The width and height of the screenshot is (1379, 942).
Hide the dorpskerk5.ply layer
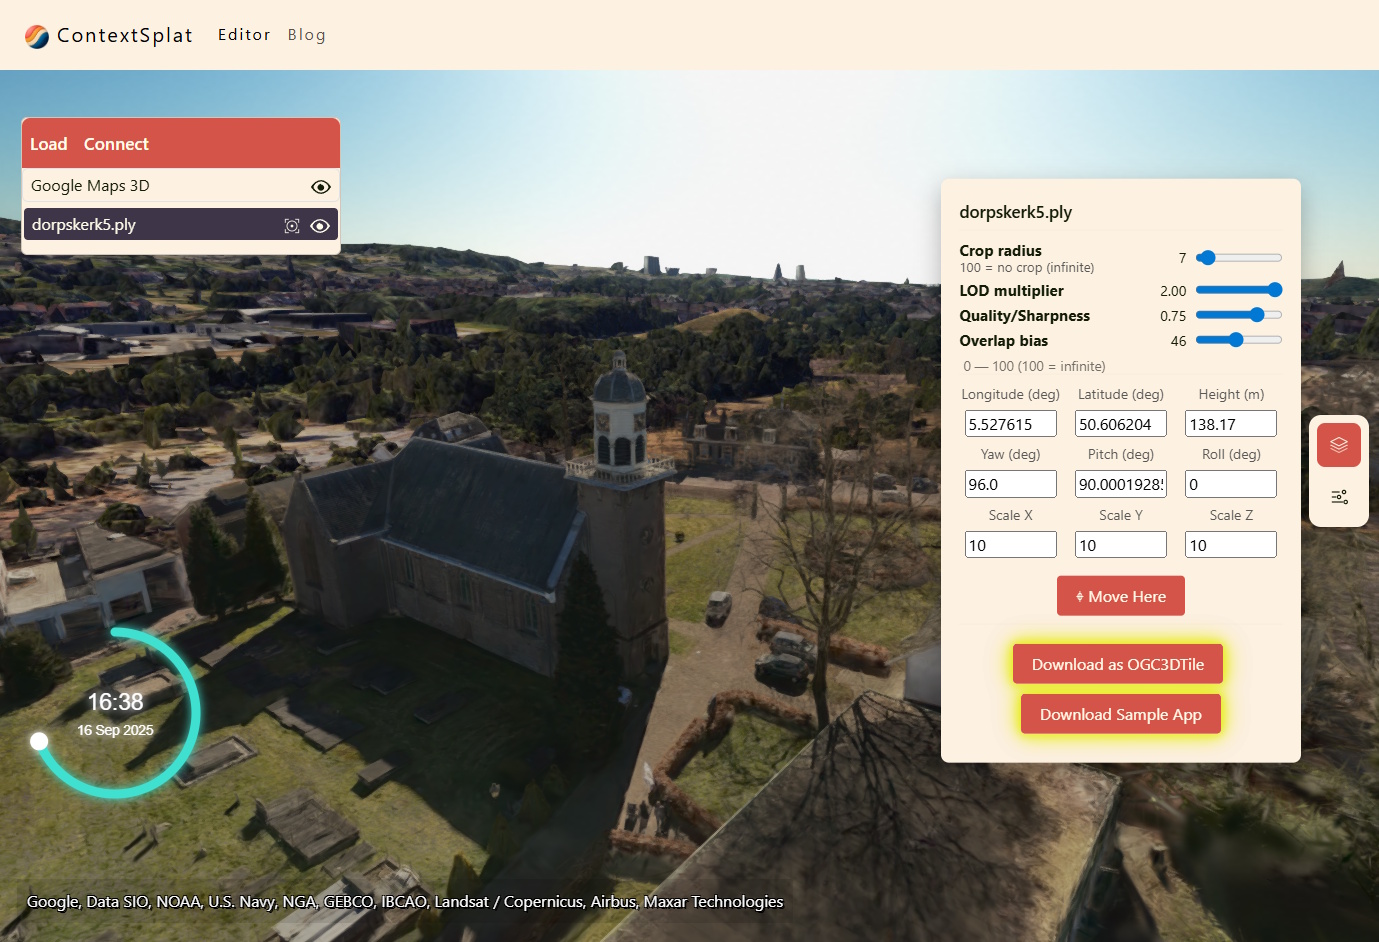click(320, 226)
